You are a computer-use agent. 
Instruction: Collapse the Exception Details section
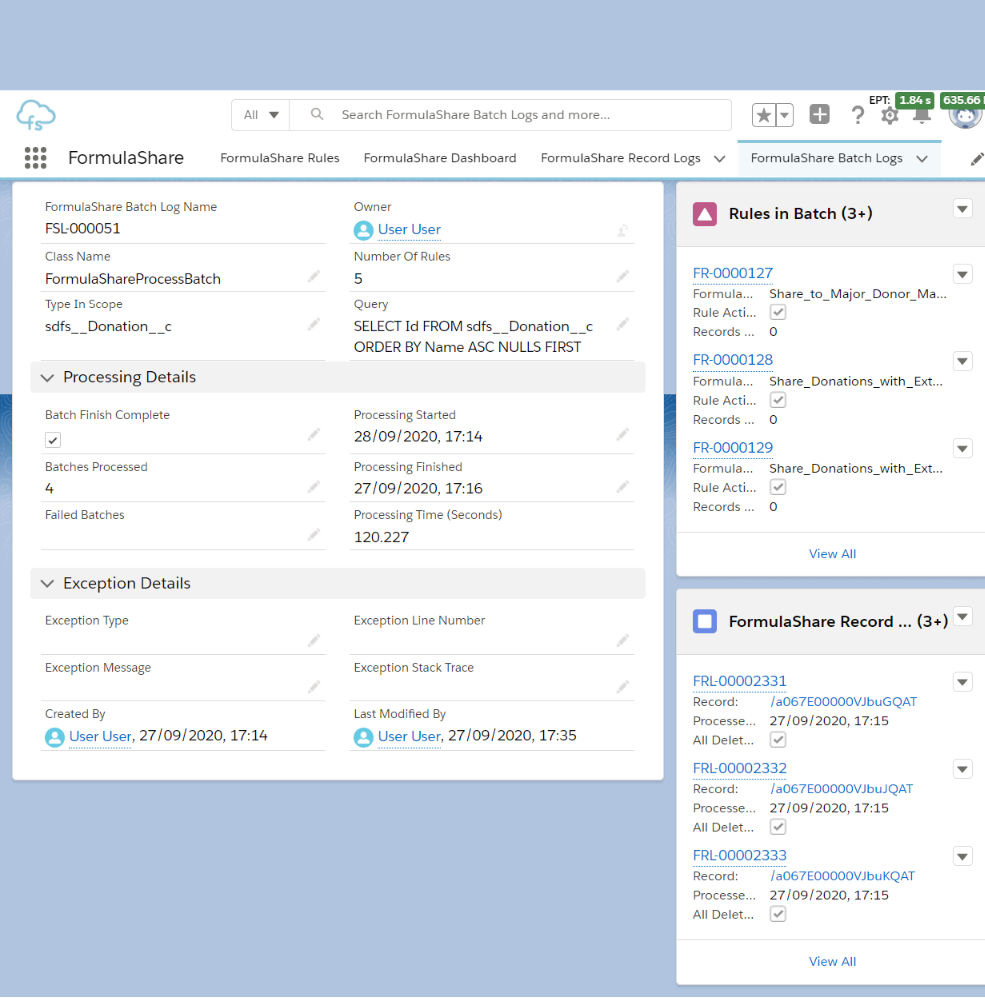click(47, 583)
